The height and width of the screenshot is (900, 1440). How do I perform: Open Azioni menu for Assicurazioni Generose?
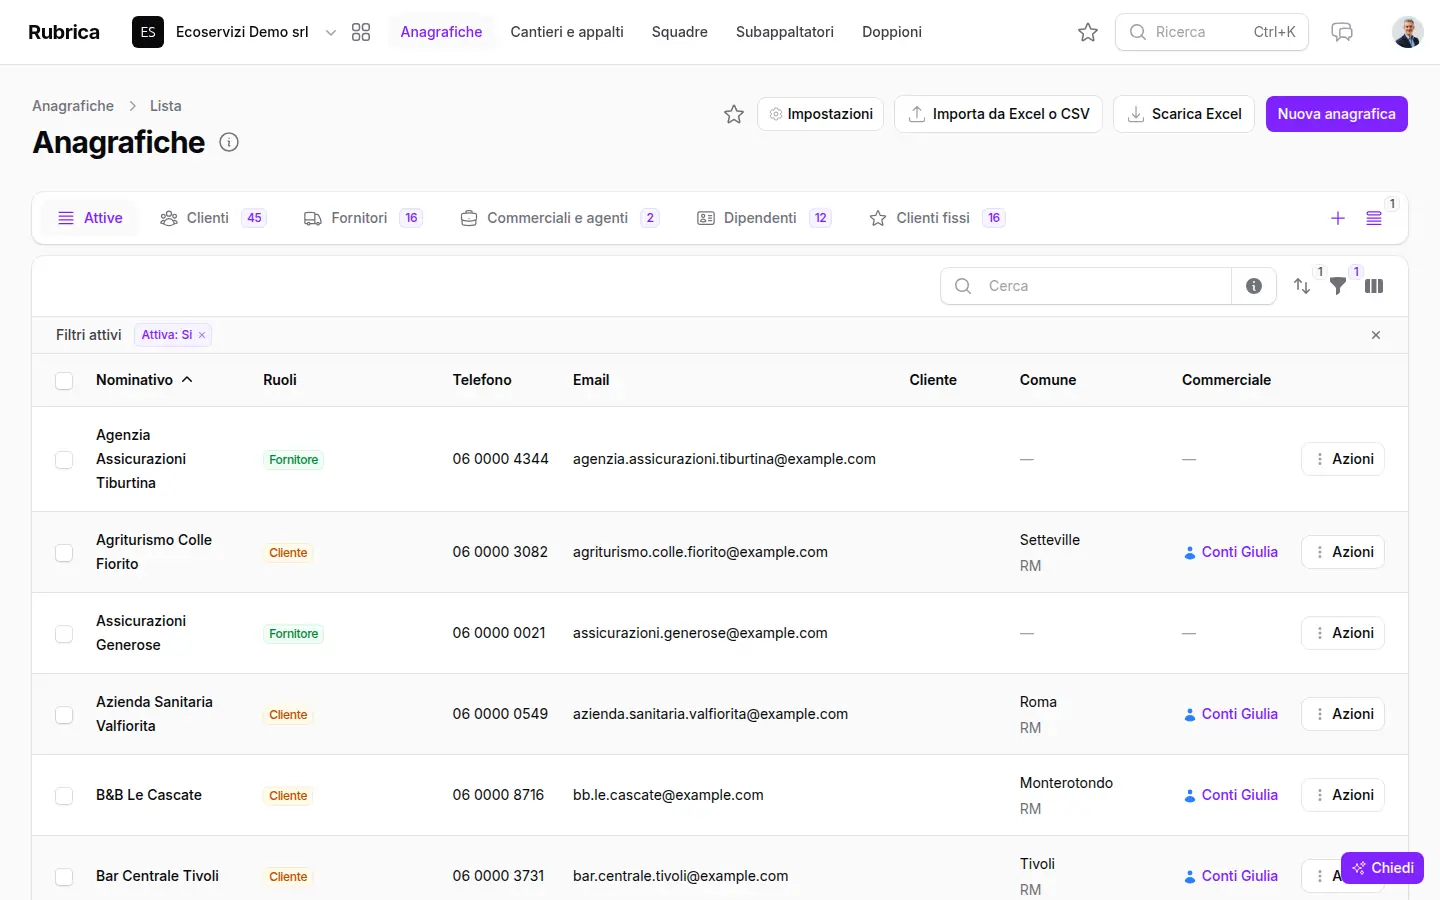click(x=1343, y=633)
